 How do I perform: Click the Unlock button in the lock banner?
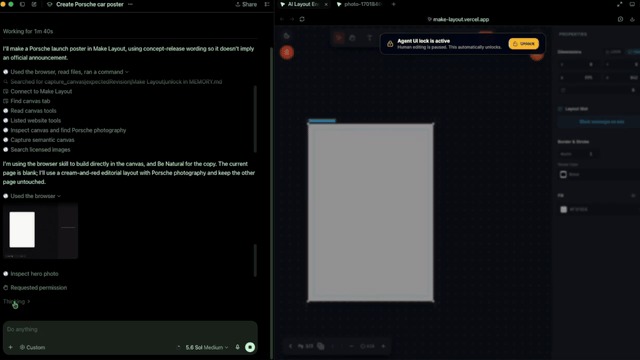click(524, 44)
